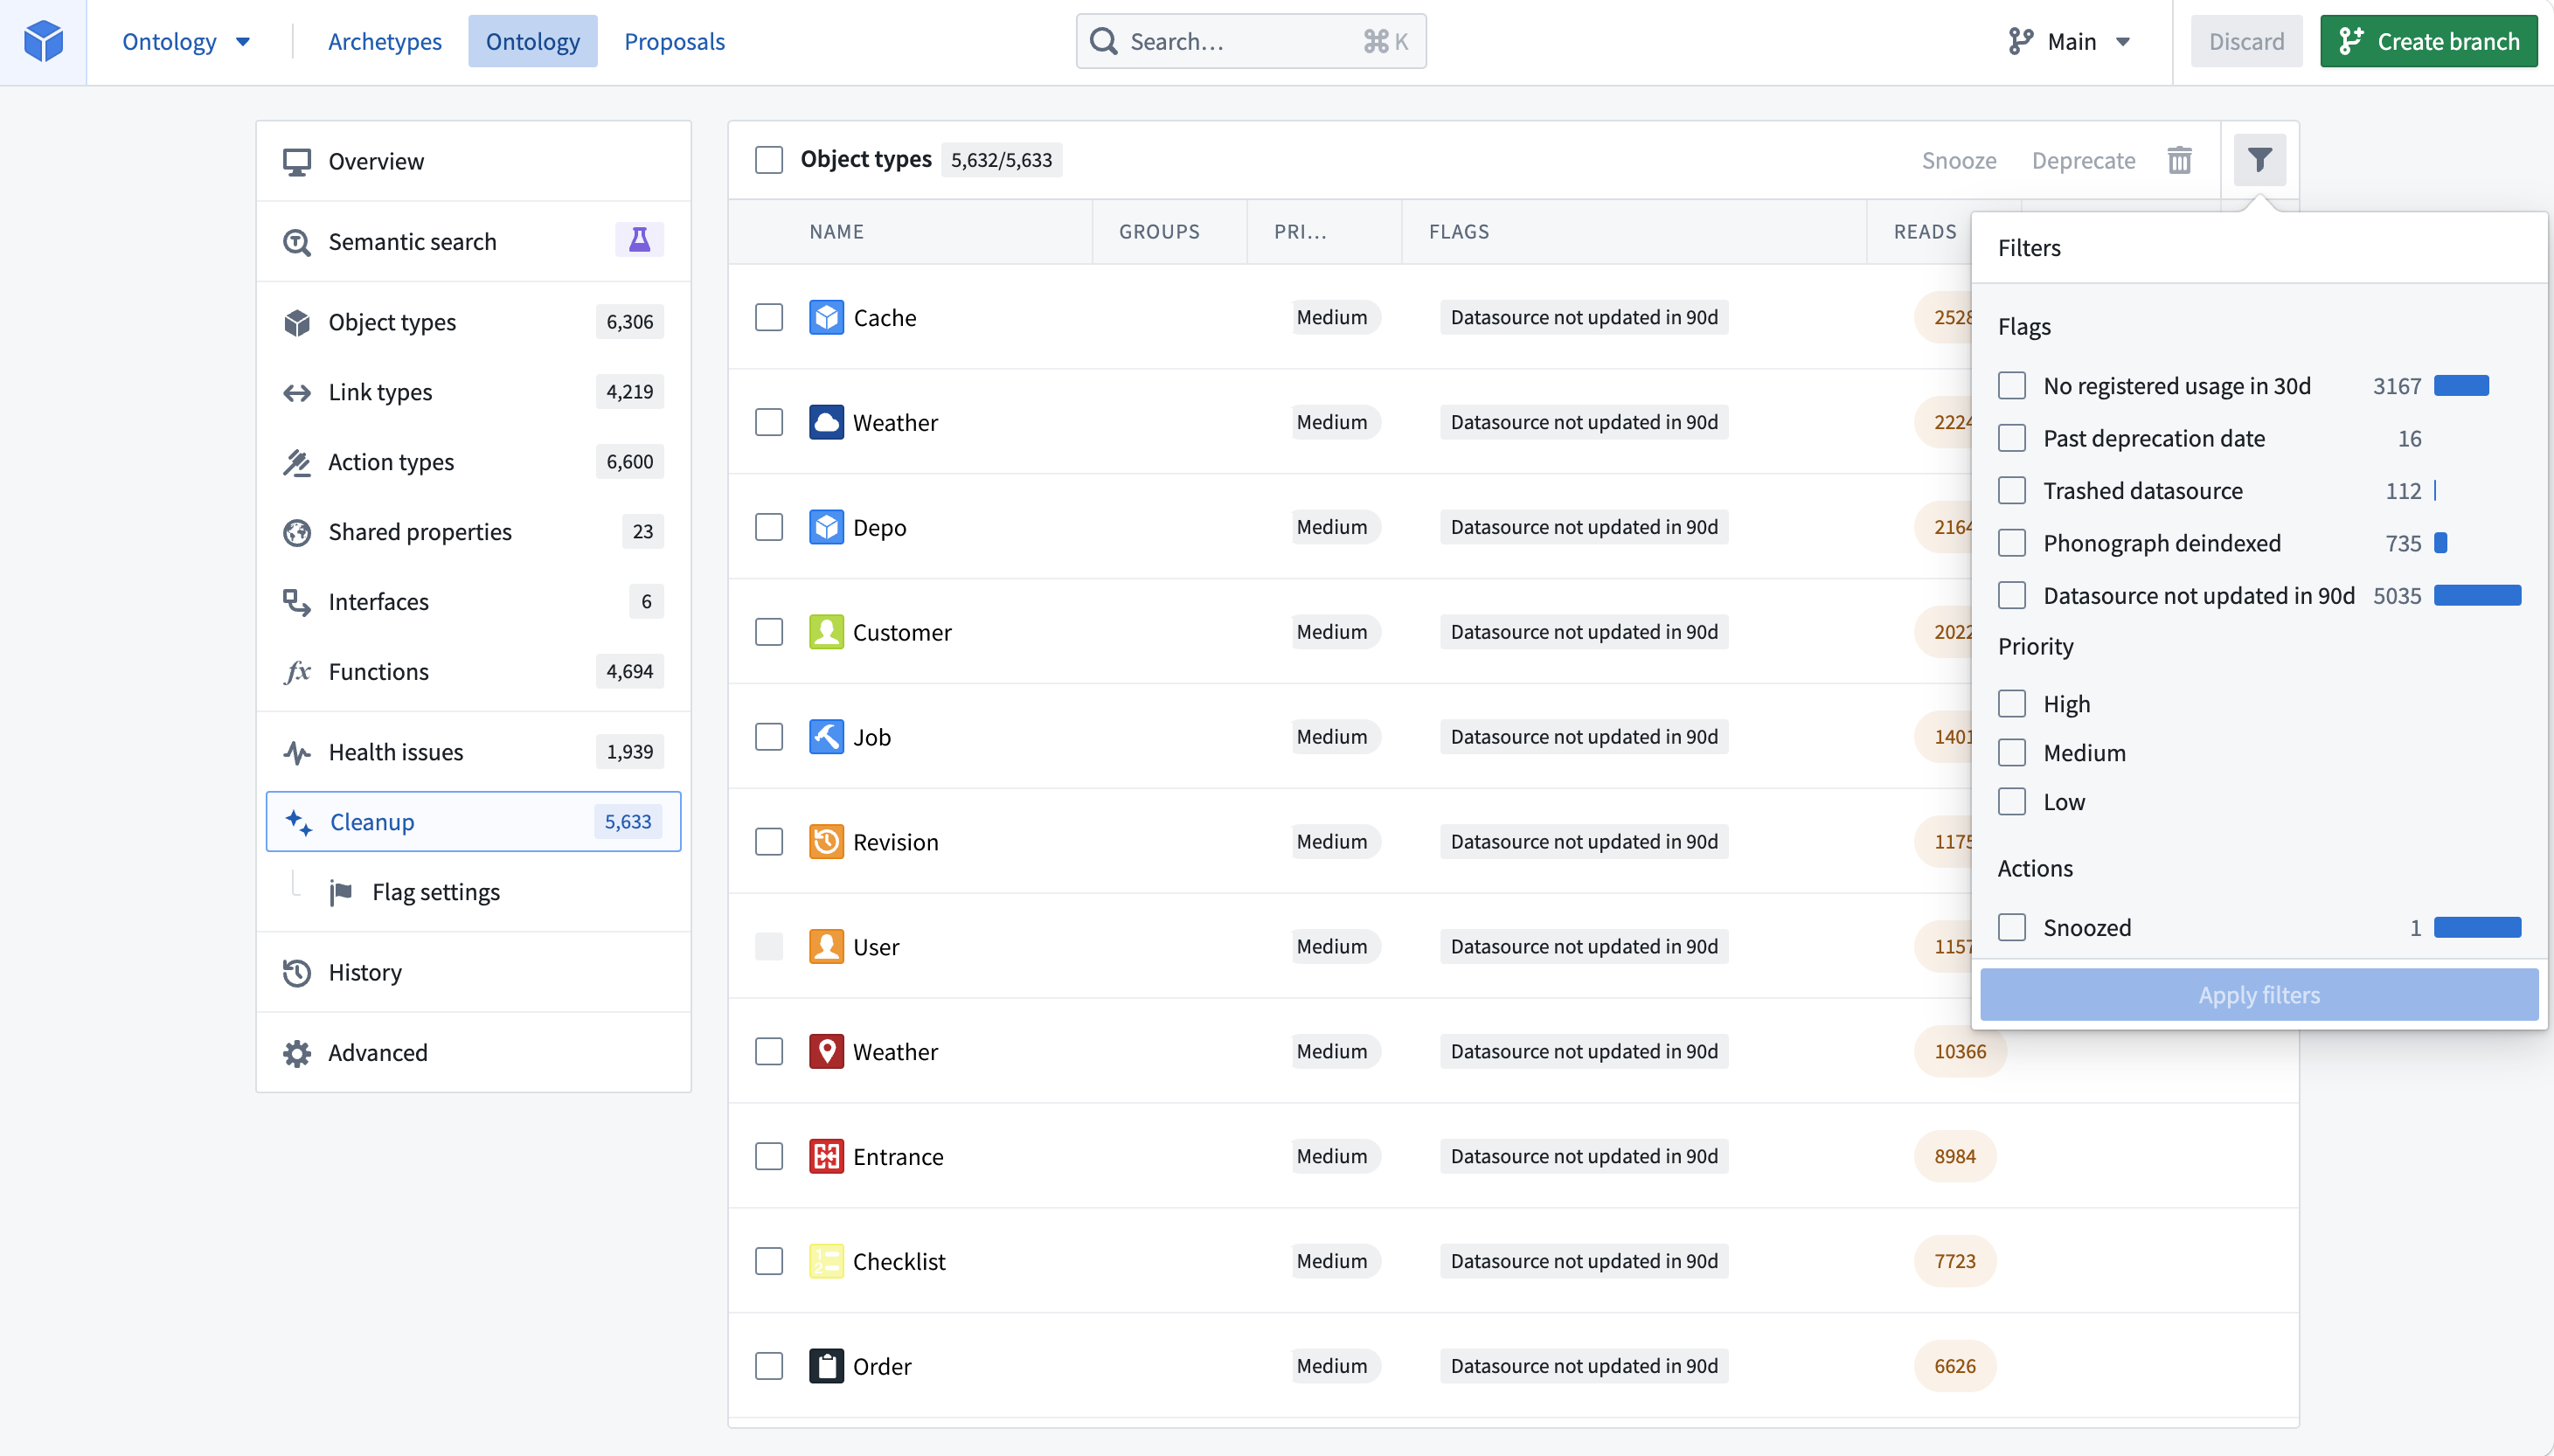This screenshot has height=1456, width=2554.
Task: Focus the Search input field
Action: 1250,41
